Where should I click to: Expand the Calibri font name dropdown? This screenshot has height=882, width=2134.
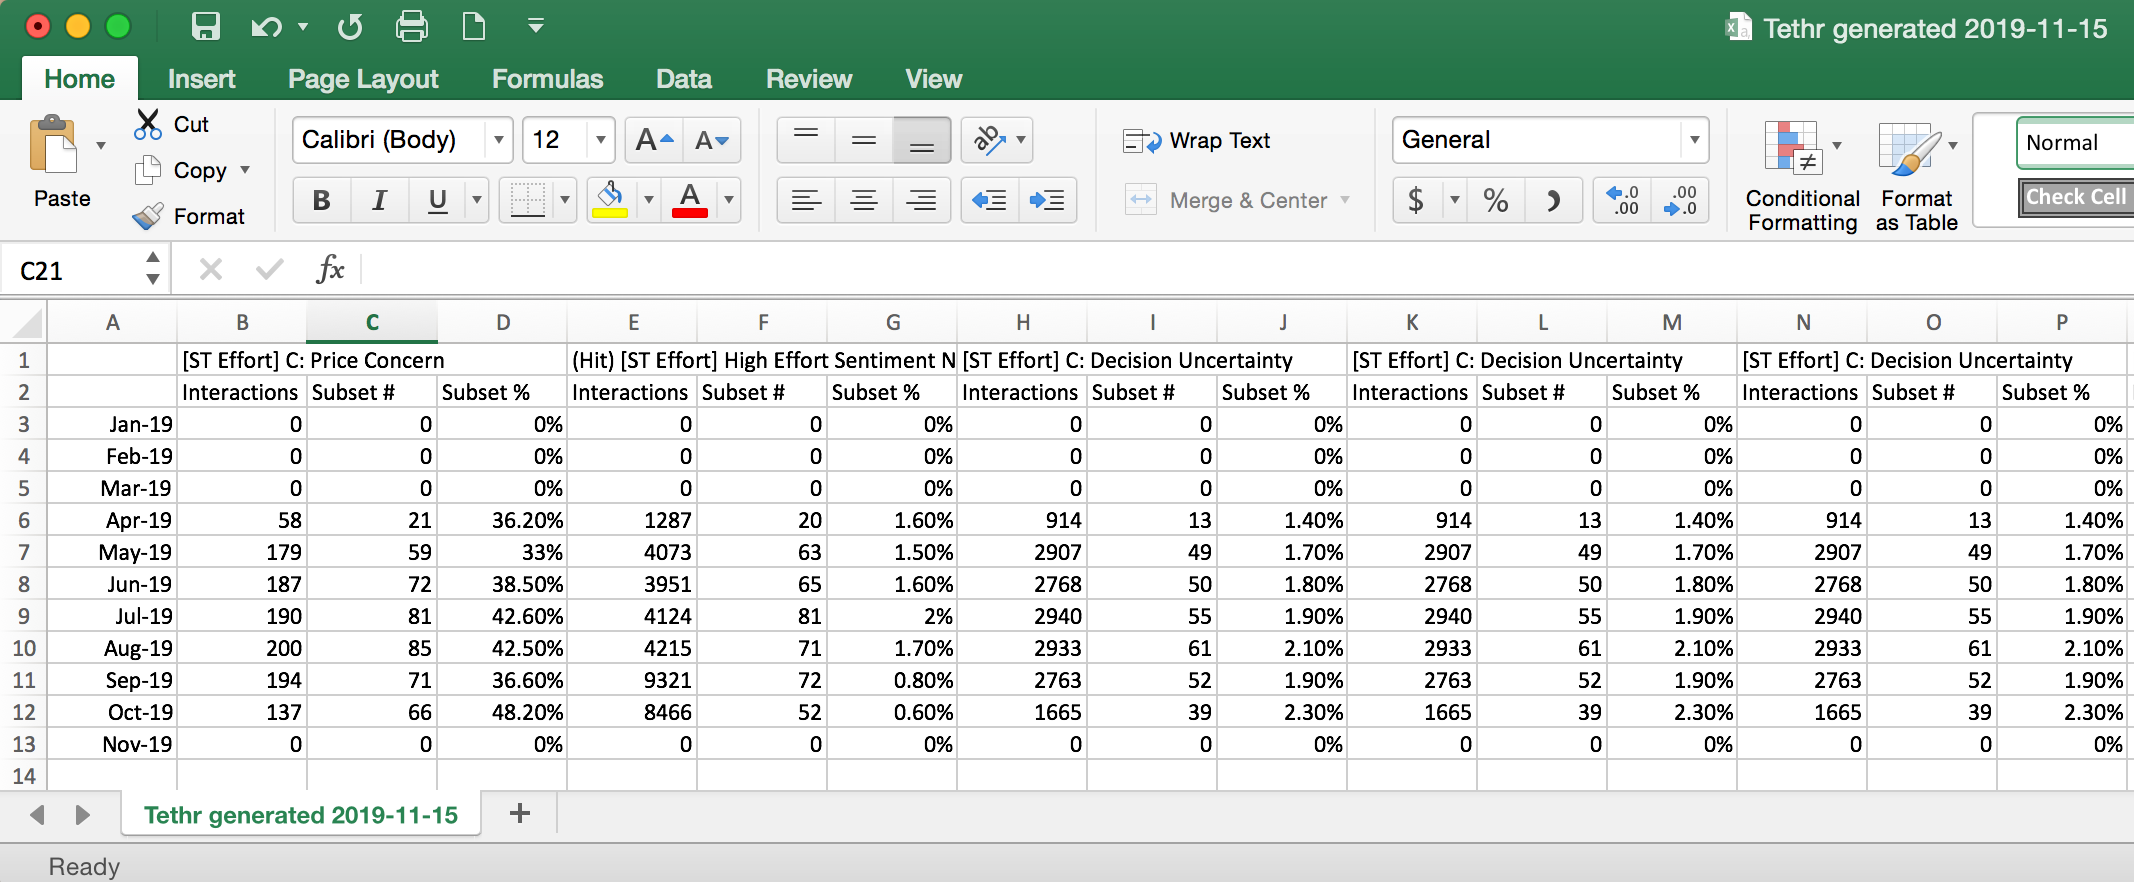[x=498, y=140]
